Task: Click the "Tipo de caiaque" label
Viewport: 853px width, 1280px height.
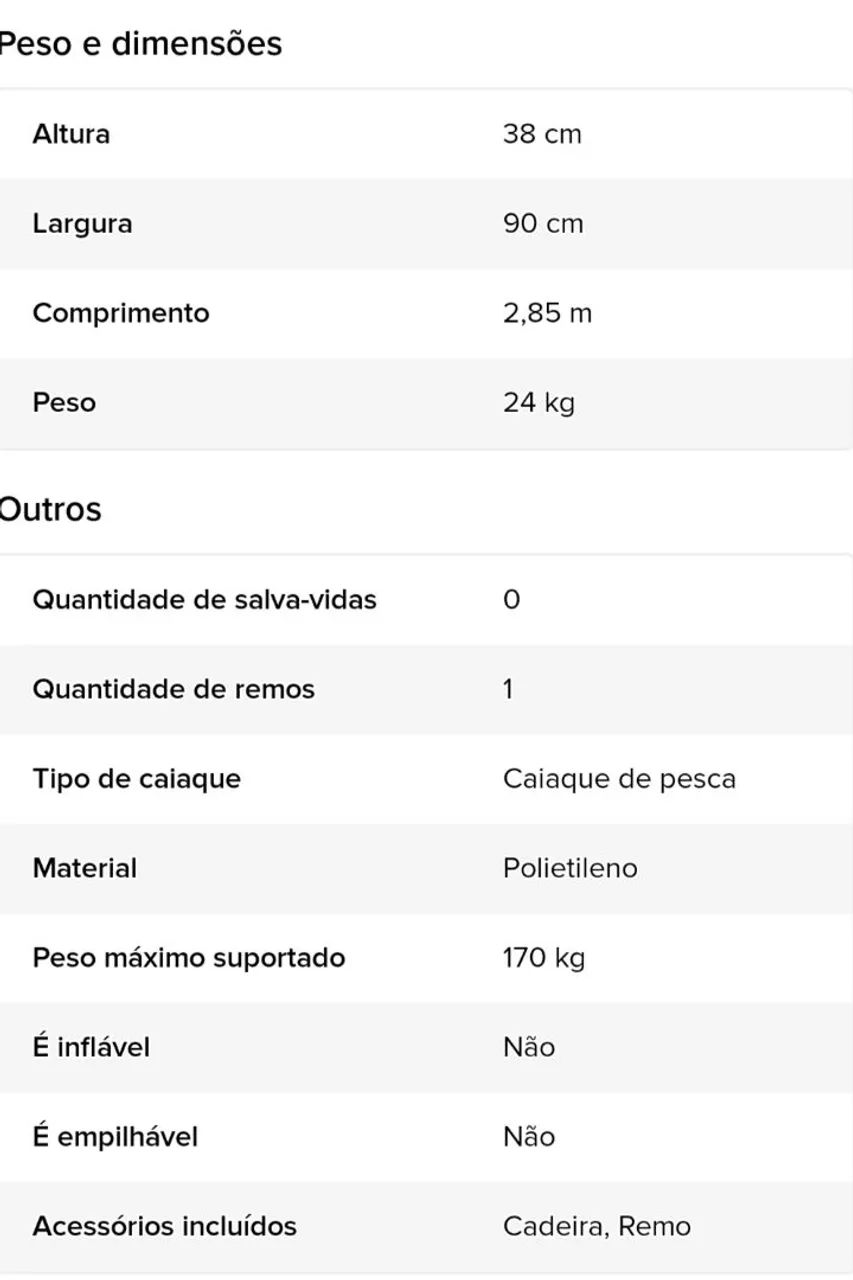Action: click(x=136, y=779)
